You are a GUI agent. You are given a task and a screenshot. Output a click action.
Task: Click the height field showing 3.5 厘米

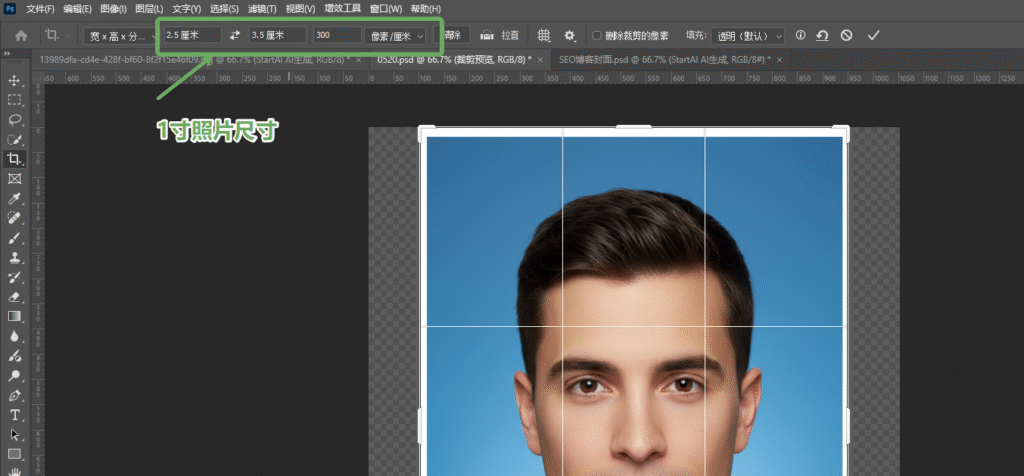(277, 35)
